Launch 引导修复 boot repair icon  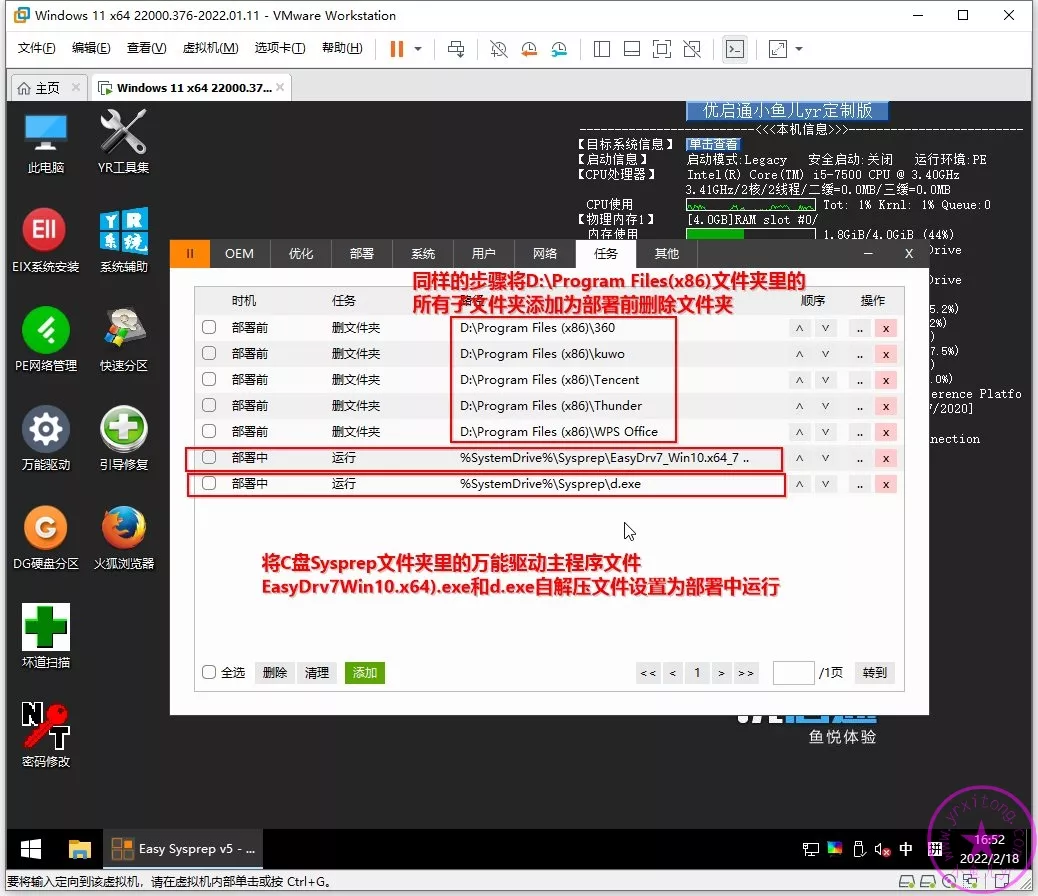tap(124, 430)
